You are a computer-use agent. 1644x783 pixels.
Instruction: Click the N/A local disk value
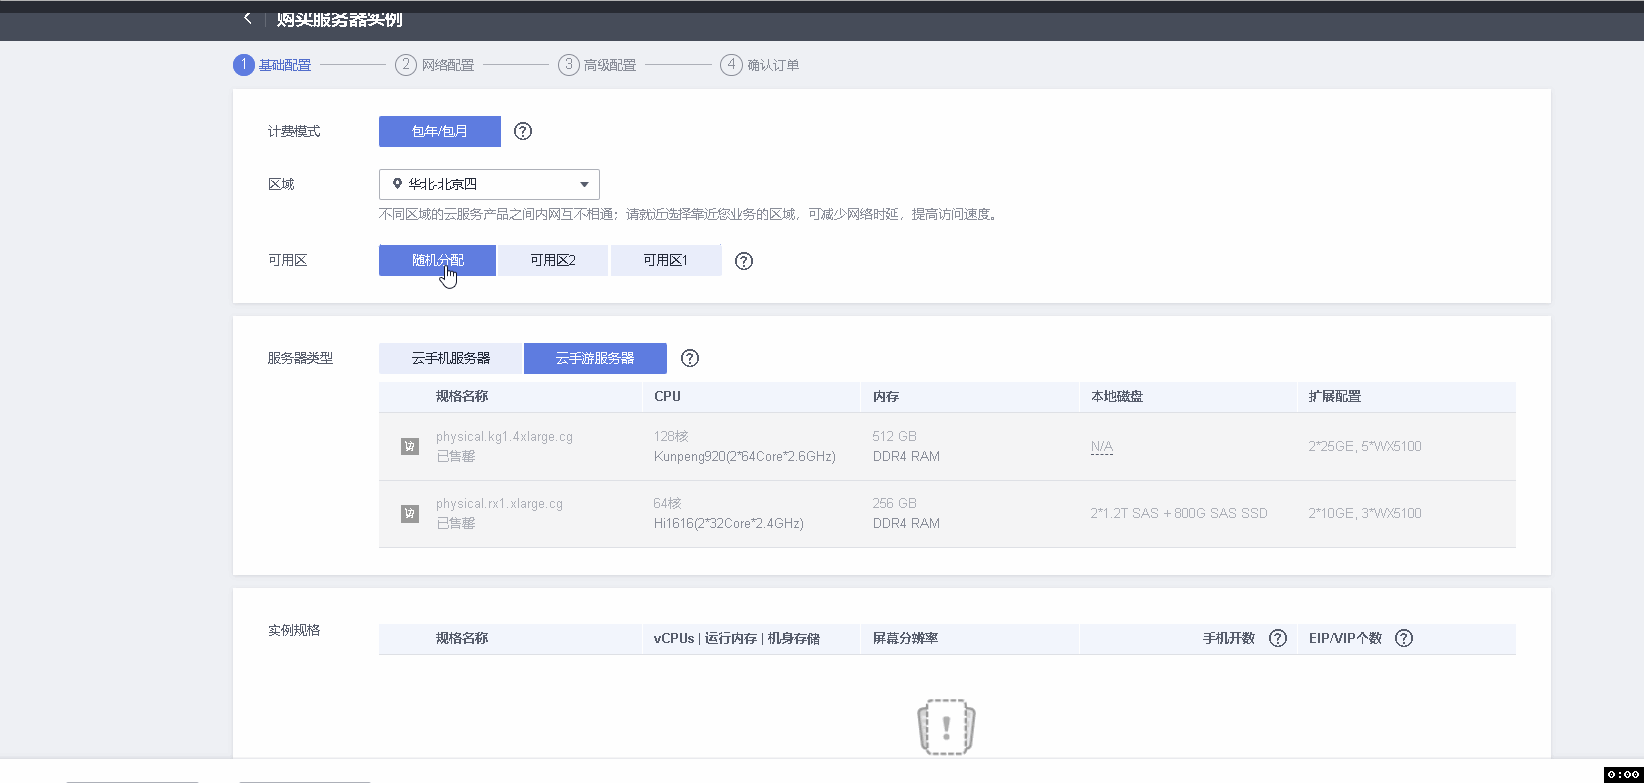1102,447
